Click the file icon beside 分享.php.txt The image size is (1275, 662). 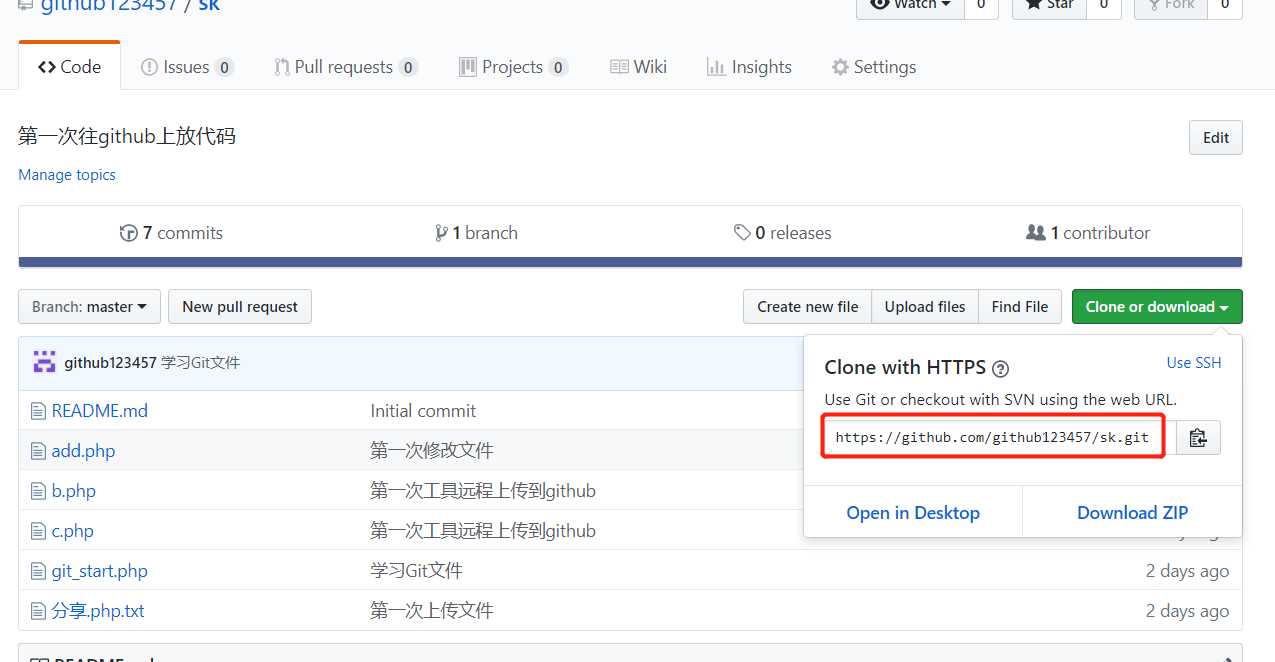click(x=38, y=611)
